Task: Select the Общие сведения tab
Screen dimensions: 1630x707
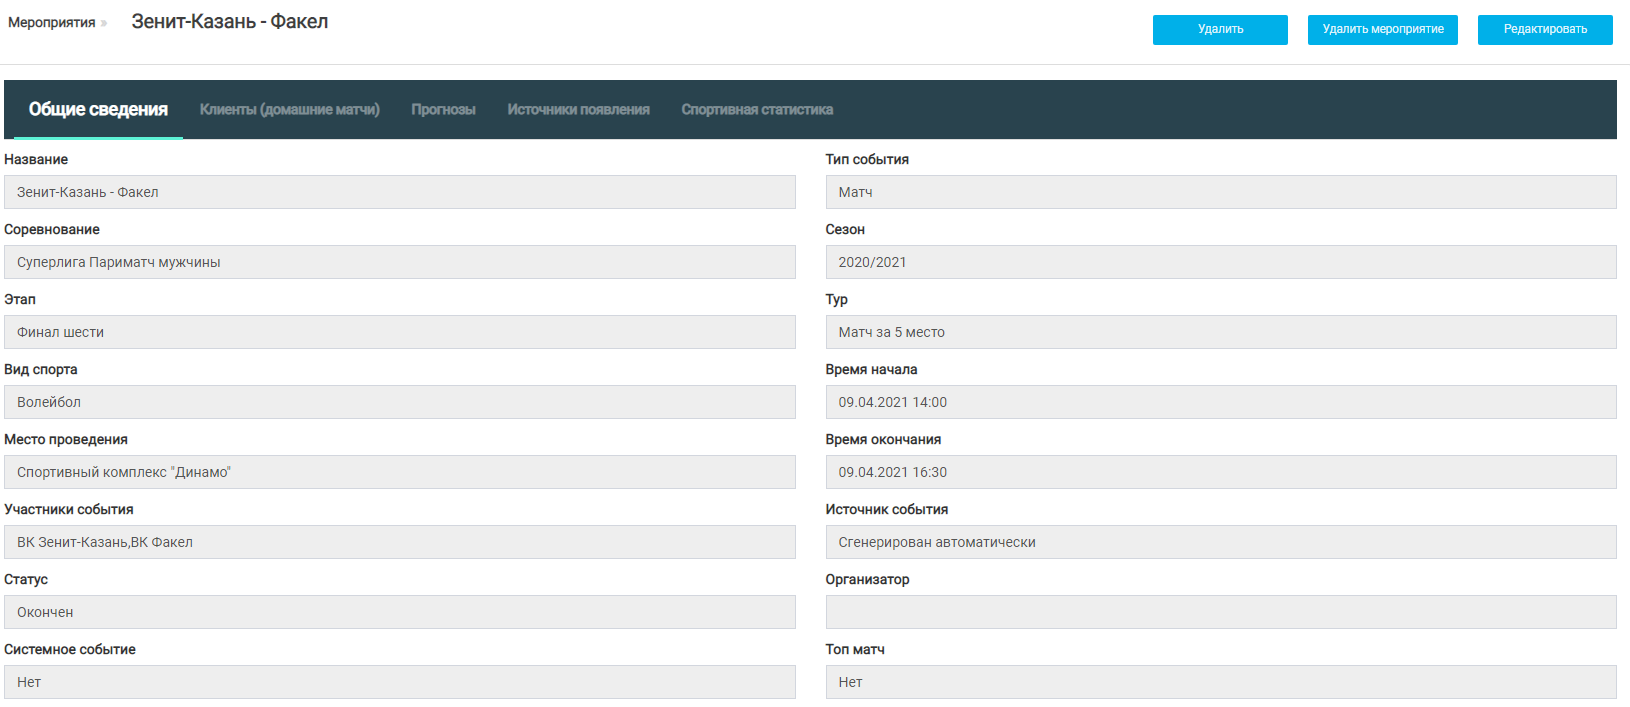Action: [x=98, y=110]
